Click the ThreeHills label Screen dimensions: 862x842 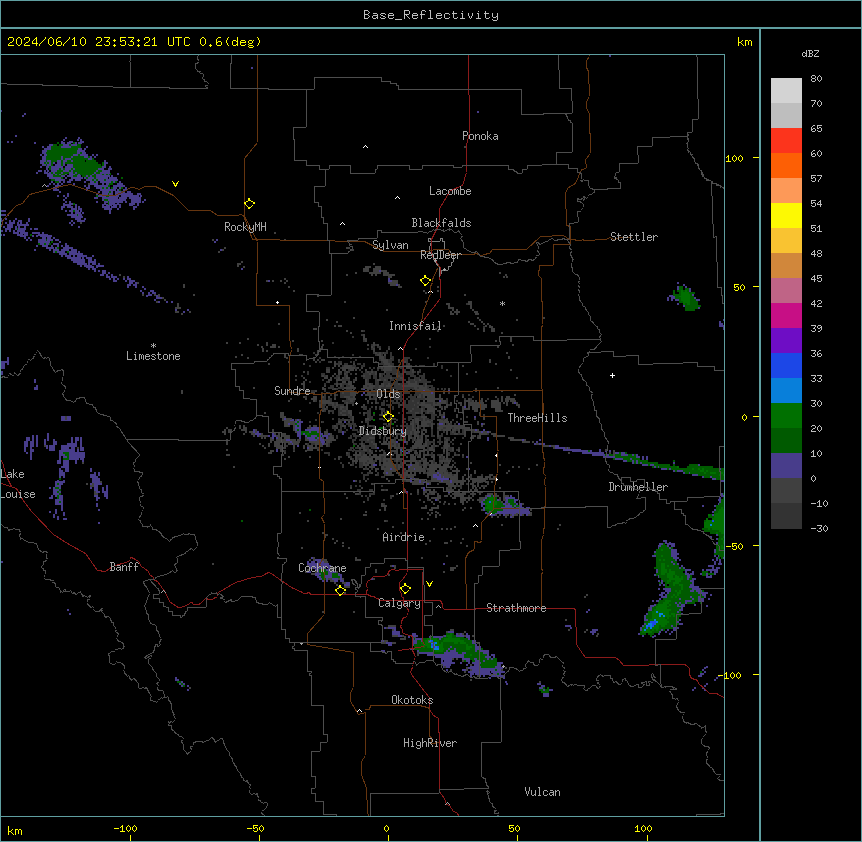pos(537,418)
